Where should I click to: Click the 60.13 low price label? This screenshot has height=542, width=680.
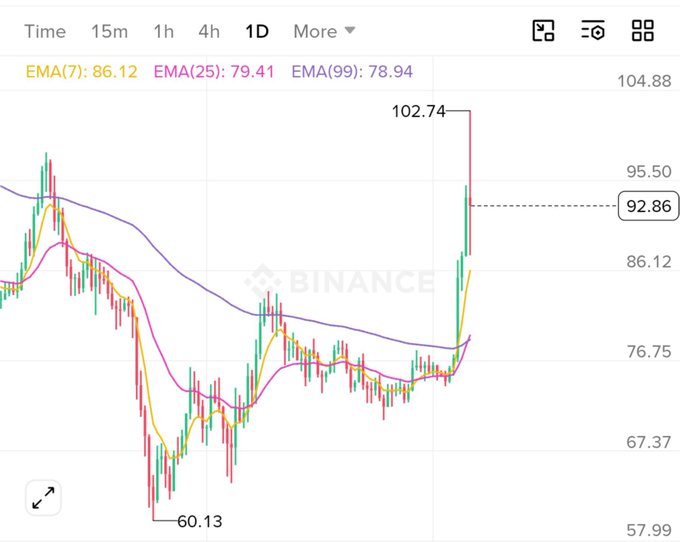point(199,521)
